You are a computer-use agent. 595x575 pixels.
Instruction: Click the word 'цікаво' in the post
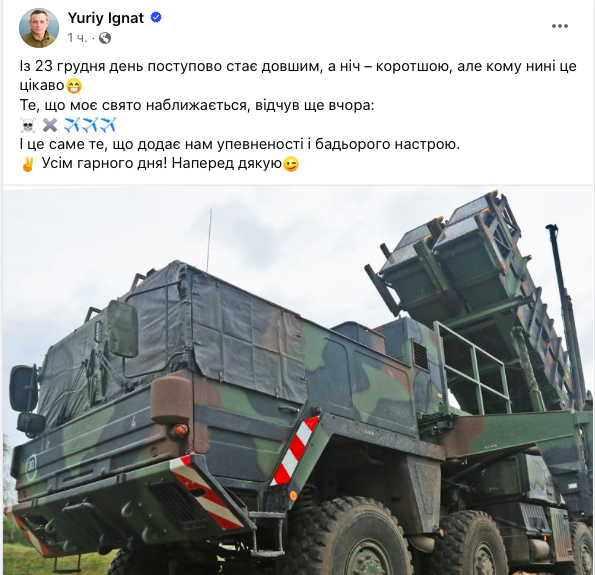point(42,86)
